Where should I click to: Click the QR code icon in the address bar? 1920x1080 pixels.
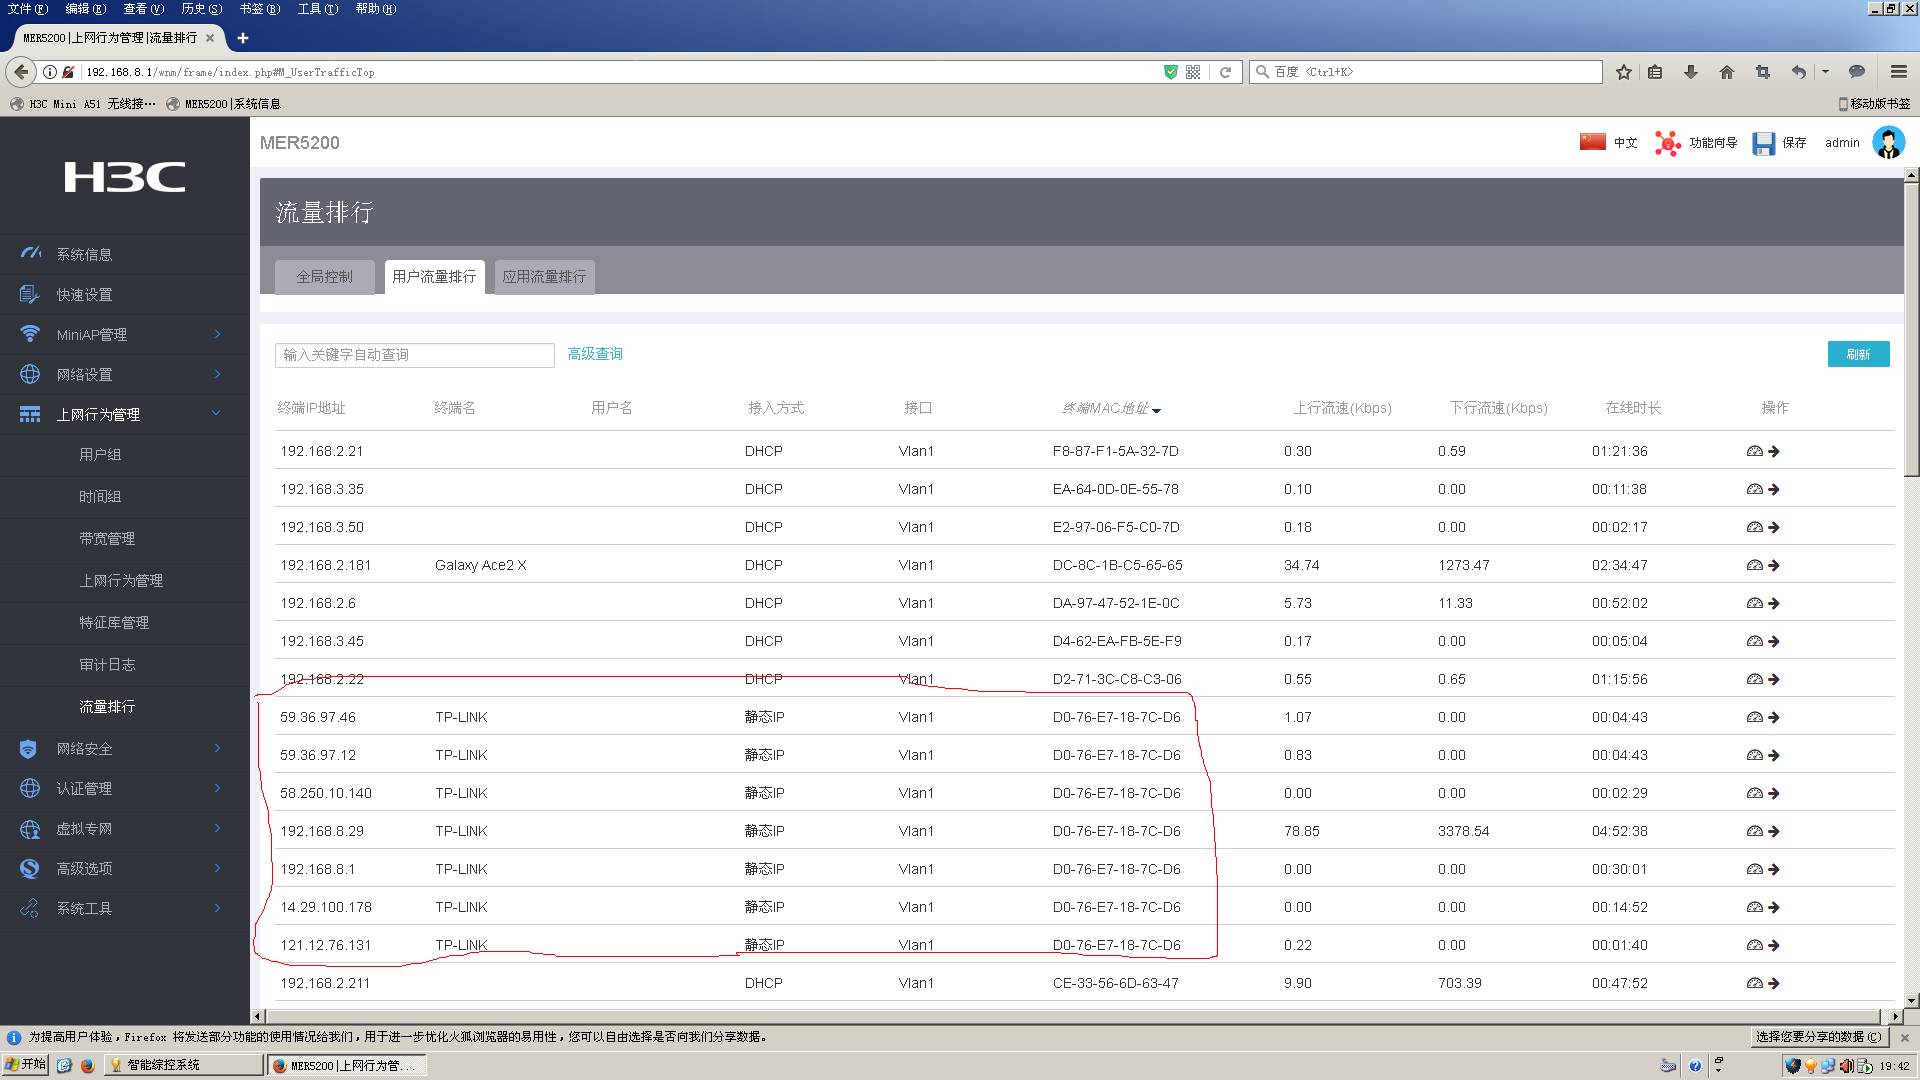1193,72
